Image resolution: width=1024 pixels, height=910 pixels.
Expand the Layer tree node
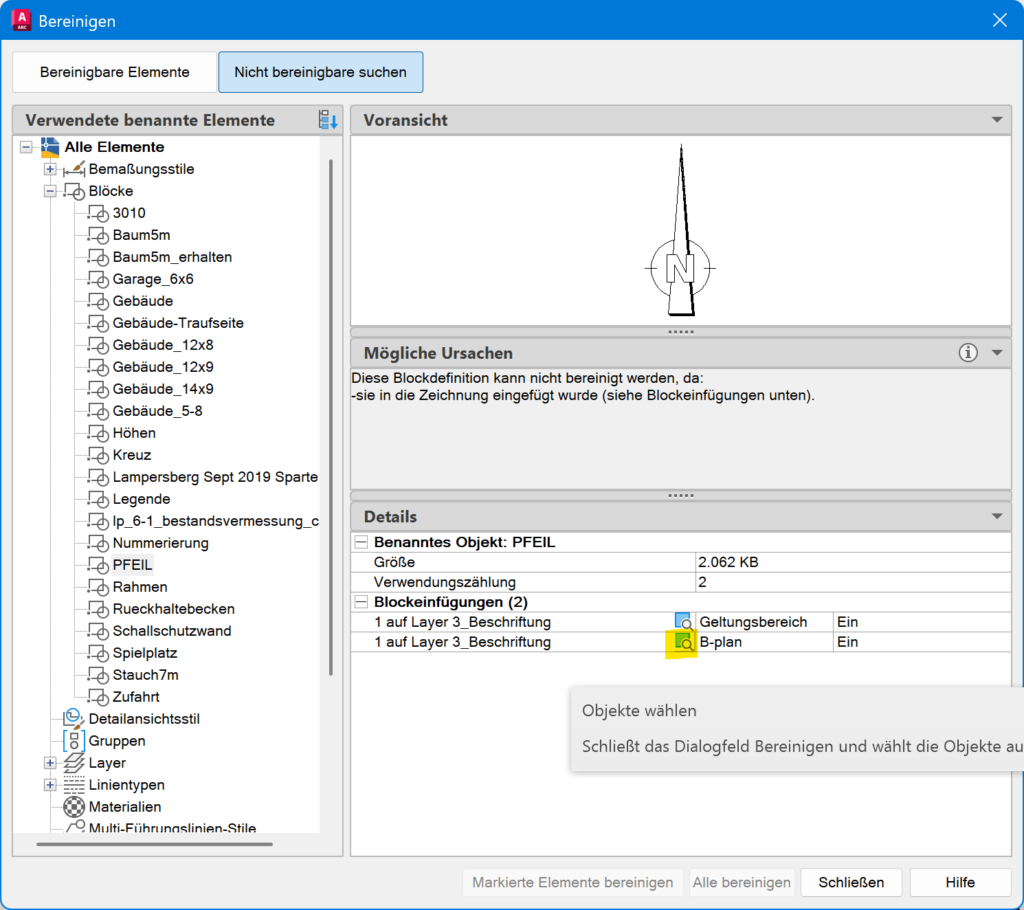tap(50, 763)
